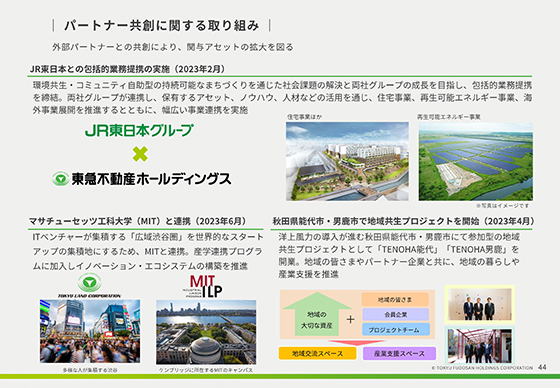Click paragraph starting ITベンチャーが集積する
Image resolution: width=560 pixels, height=388 pixels.
point(148,252)
